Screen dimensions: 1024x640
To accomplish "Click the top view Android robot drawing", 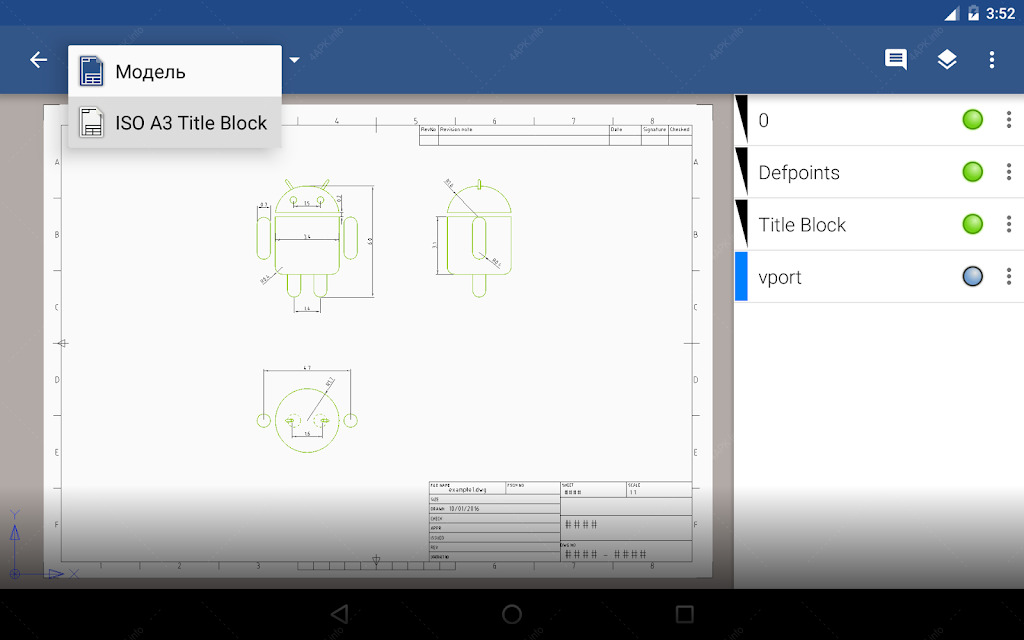I will click(307, 420).
